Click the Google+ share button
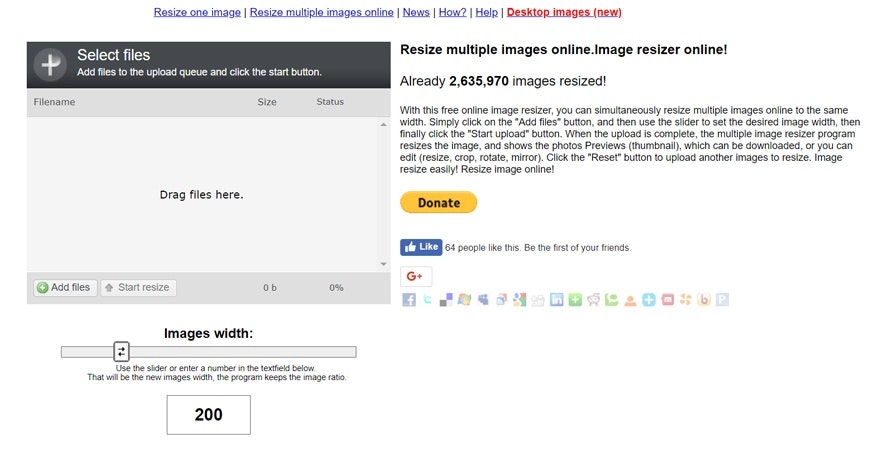 click(x=416, y=276)
